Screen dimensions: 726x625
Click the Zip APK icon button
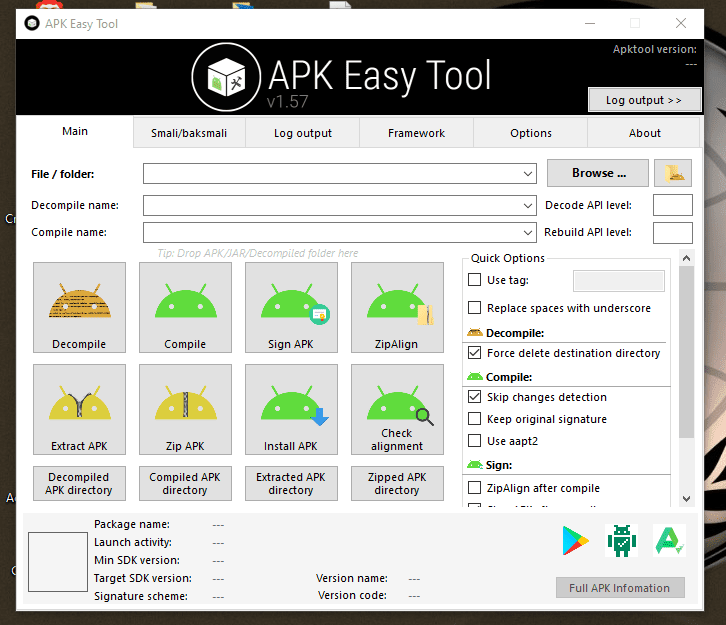click(185, 409)
